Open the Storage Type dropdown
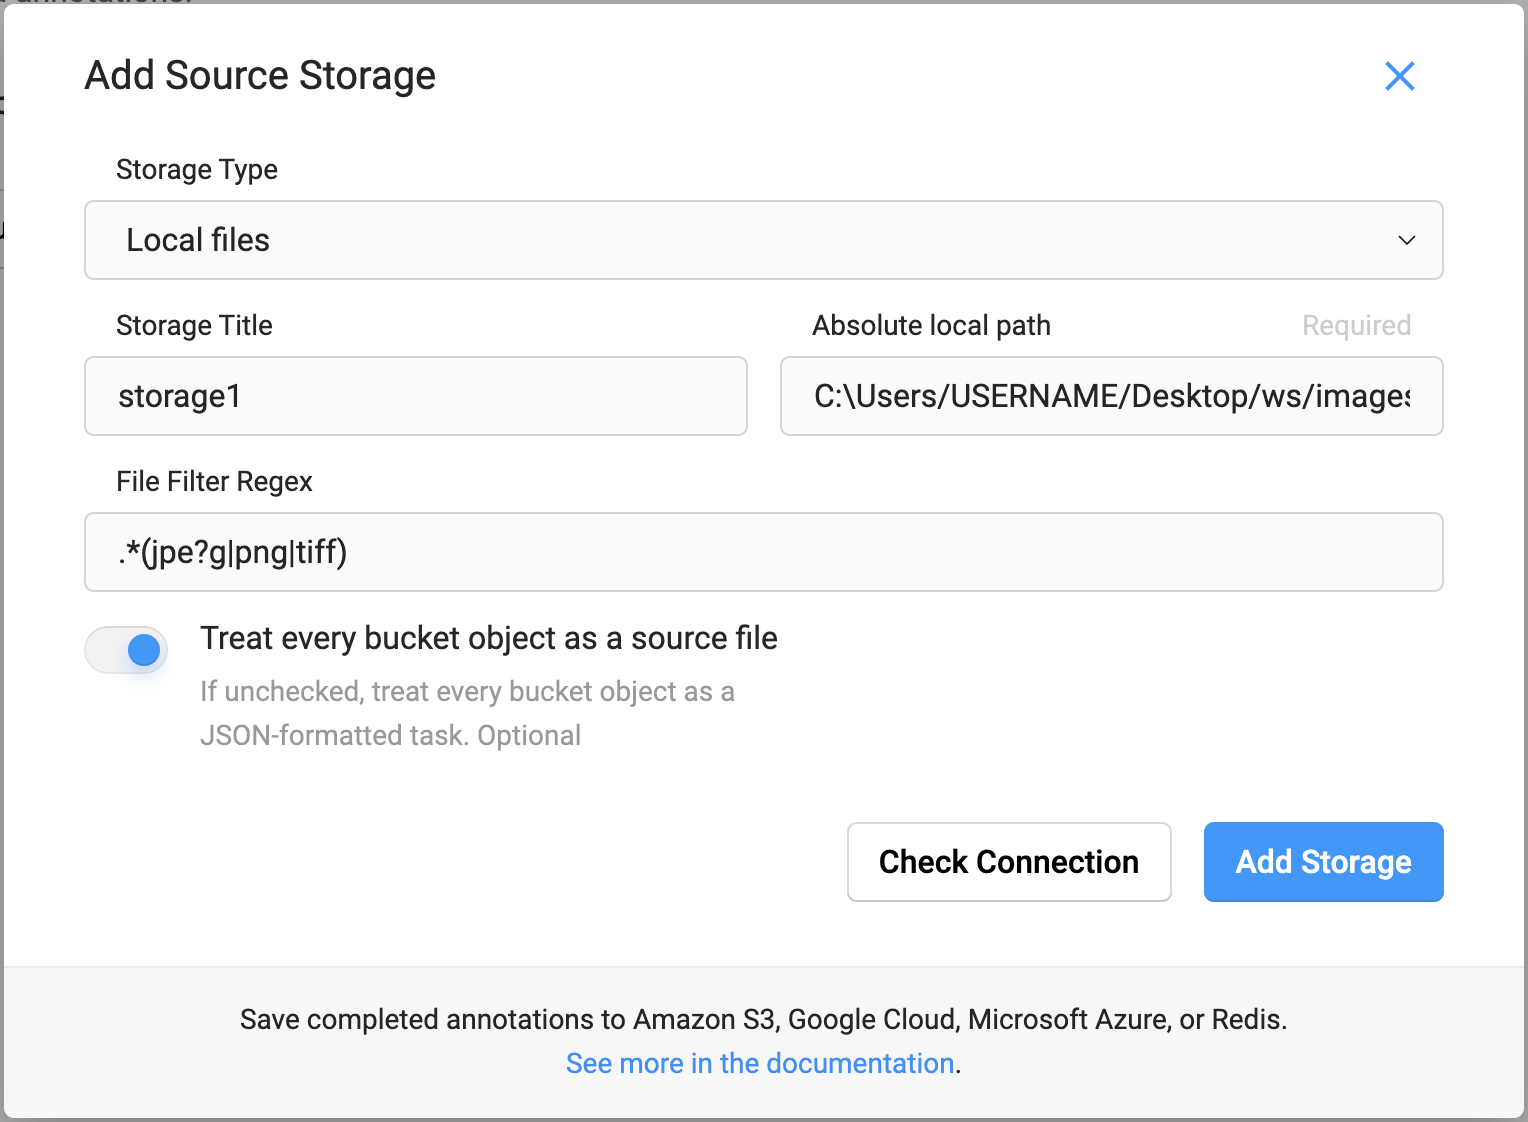The image size is (1528, 1122). click(763, 240)
